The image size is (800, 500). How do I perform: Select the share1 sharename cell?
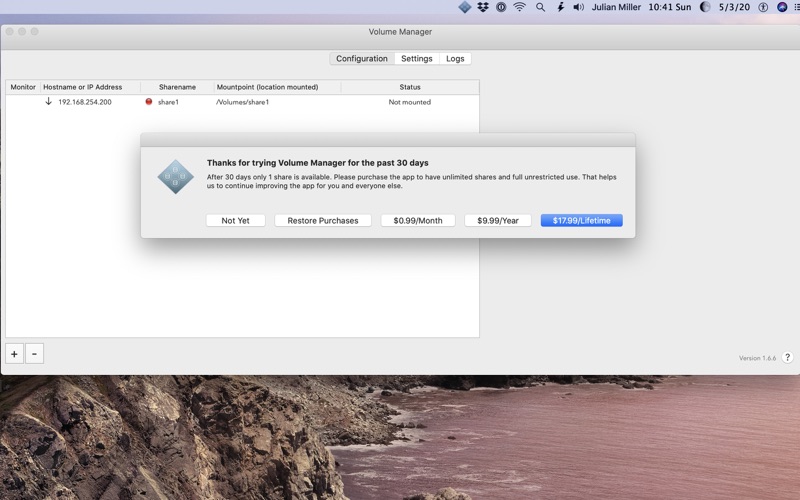coord(168,102)
